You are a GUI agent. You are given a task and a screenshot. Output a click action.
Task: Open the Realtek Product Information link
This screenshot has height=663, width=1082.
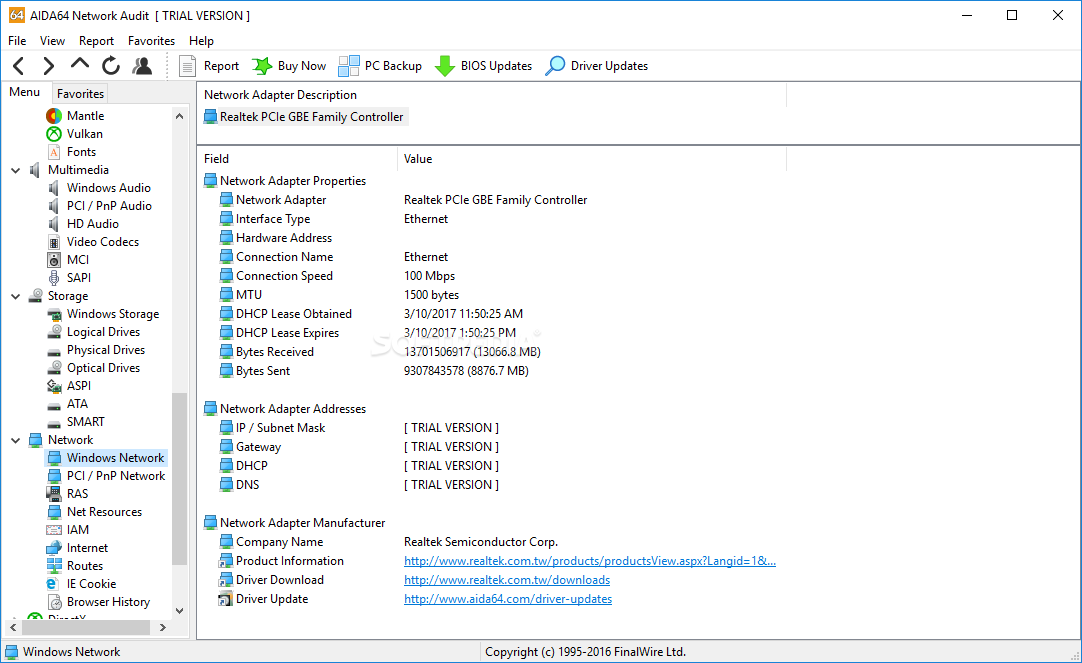click(x=590, y=561)
